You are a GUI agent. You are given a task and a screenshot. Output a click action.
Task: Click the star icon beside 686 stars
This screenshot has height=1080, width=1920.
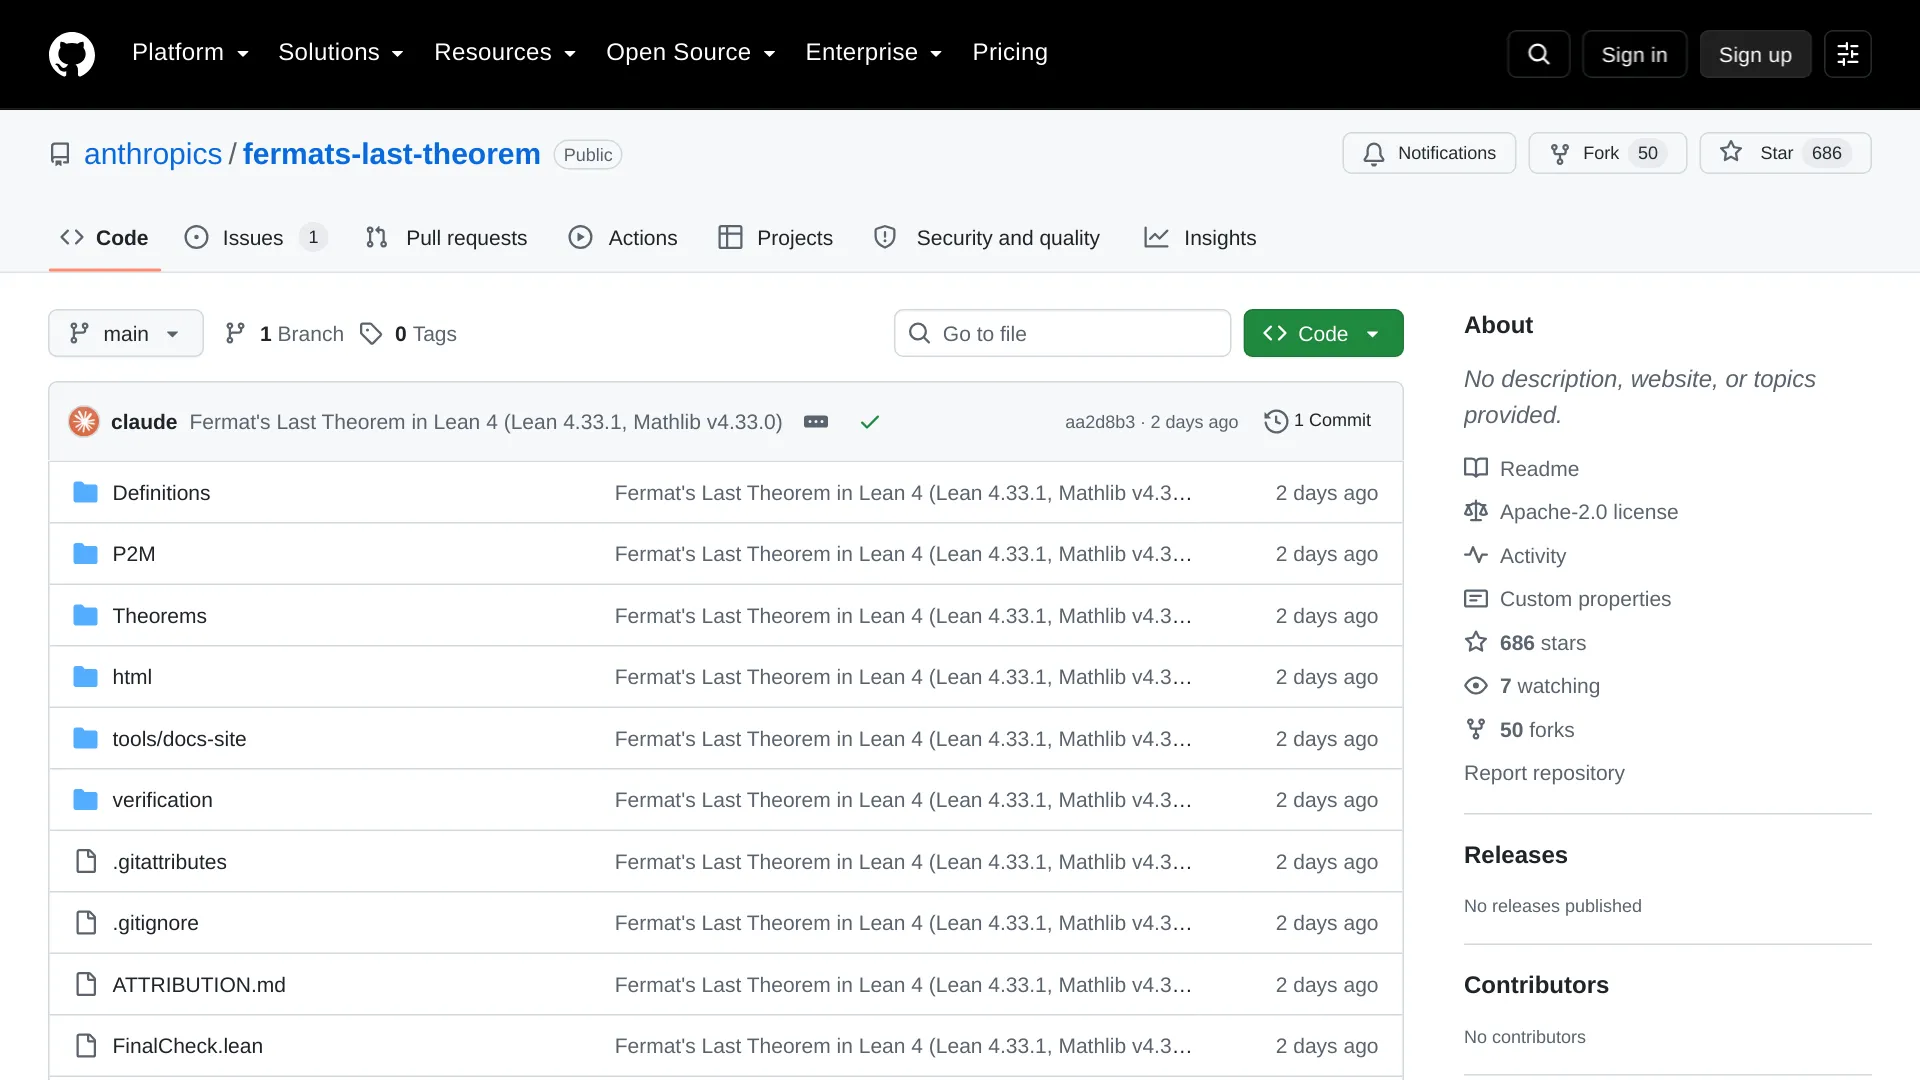[1476, 642]
